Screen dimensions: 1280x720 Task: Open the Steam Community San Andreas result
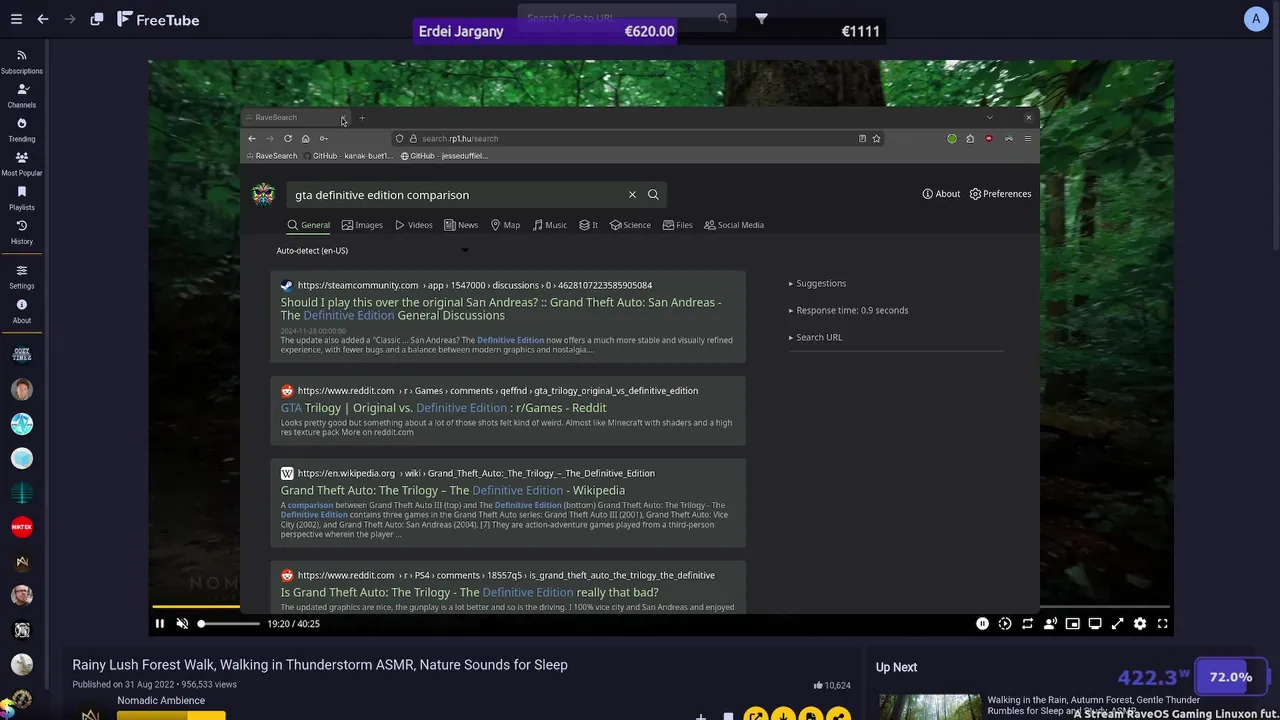point(500,309)
